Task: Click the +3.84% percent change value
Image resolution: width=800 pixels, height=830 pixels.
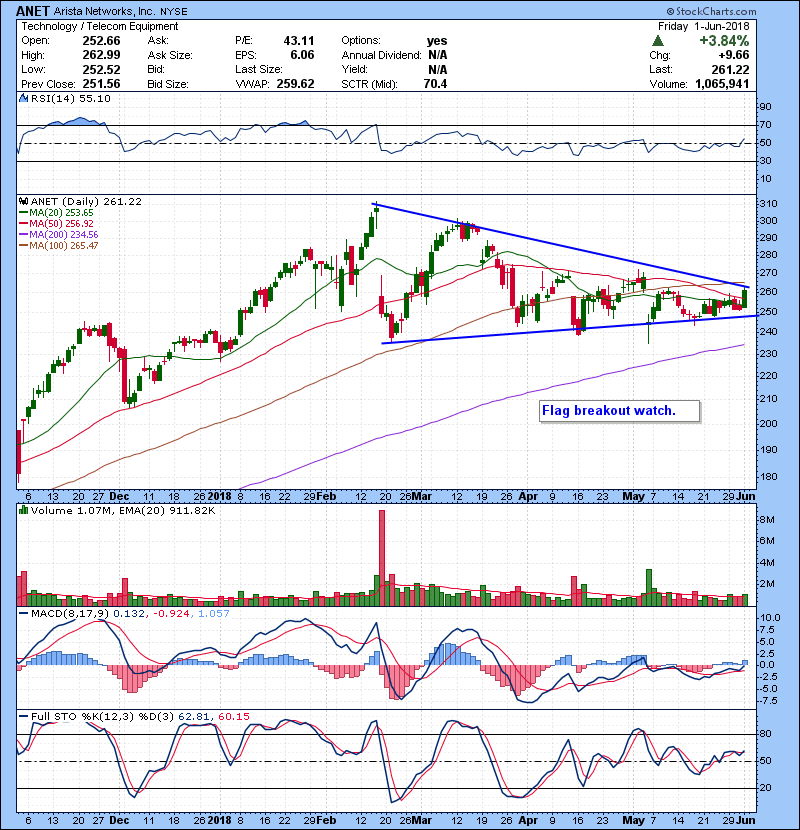Action: 724,41
